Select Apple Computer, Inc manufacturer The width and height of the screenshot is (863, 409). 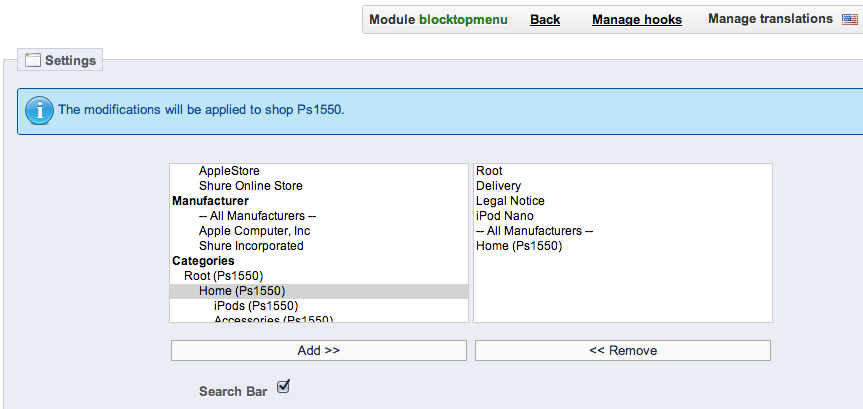tap(254, 231)
